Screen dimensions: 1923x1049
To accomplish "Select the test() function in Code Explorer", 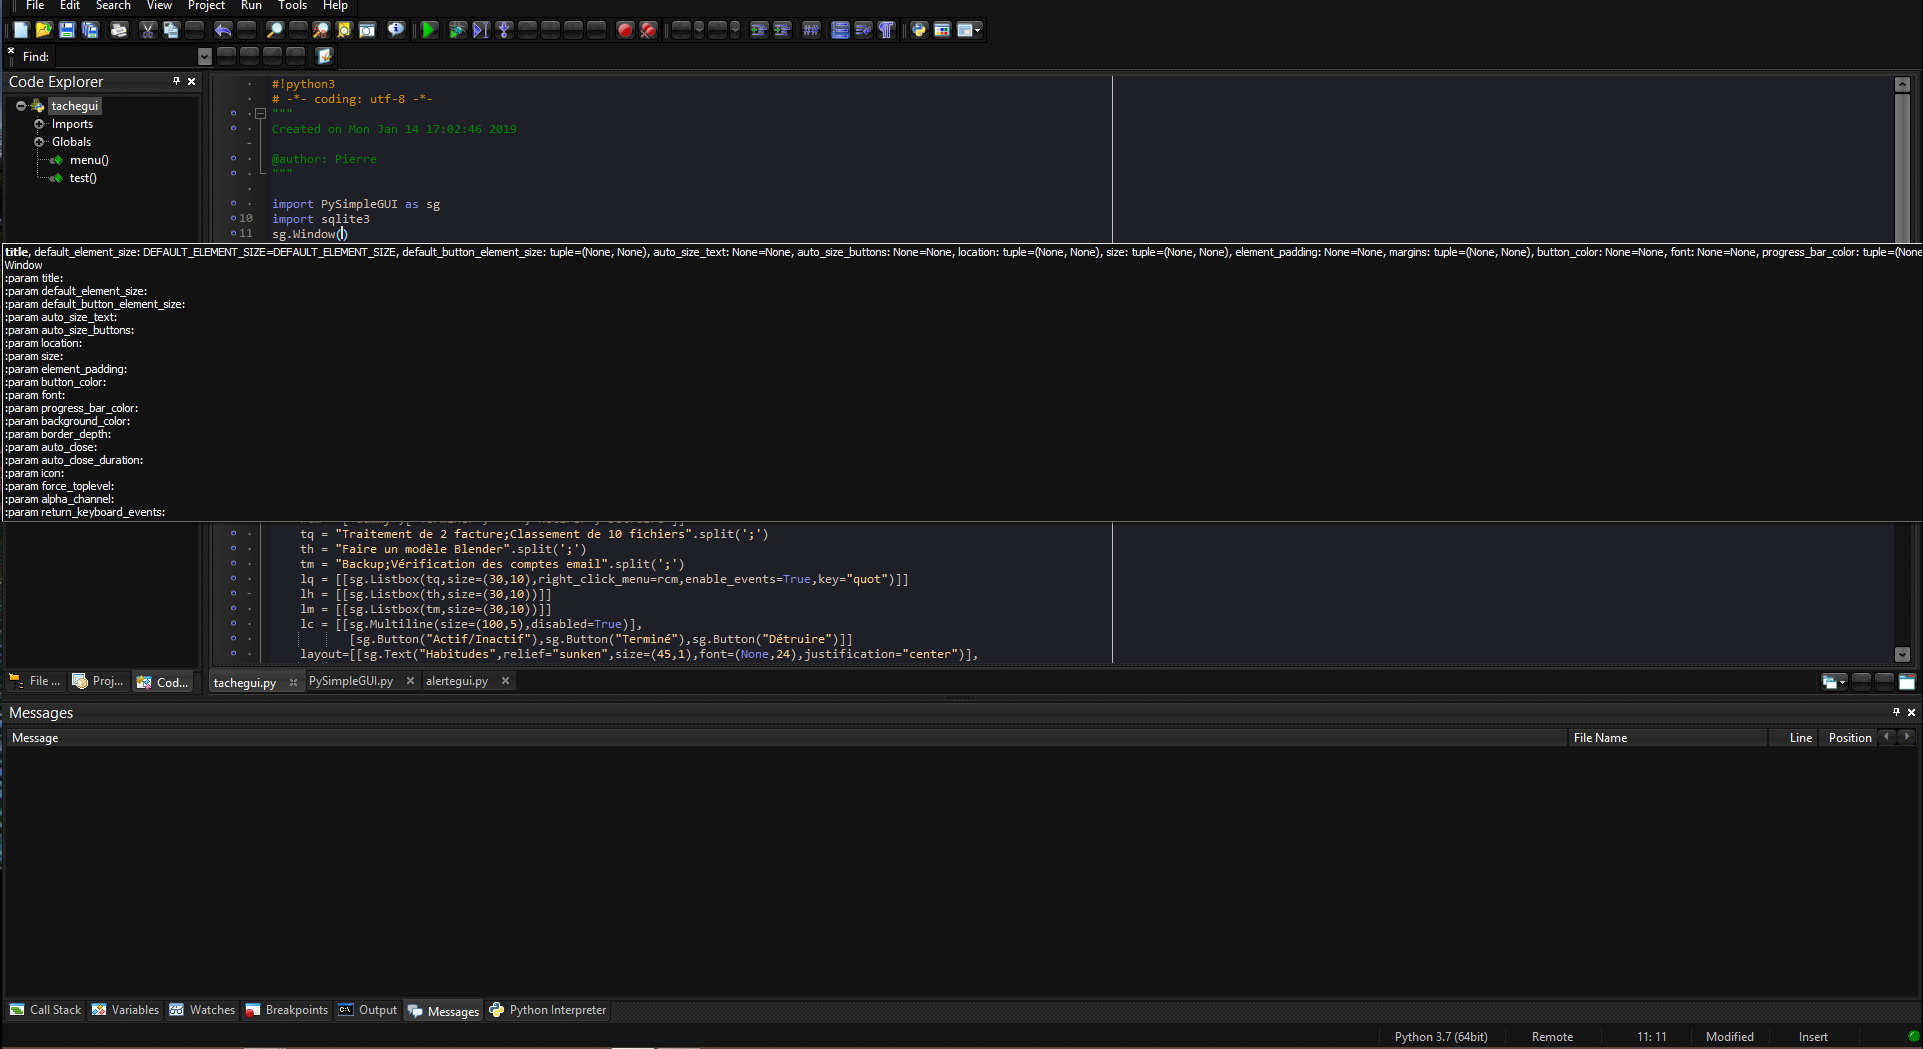I will pyautogui.click(x=82, y=178).
